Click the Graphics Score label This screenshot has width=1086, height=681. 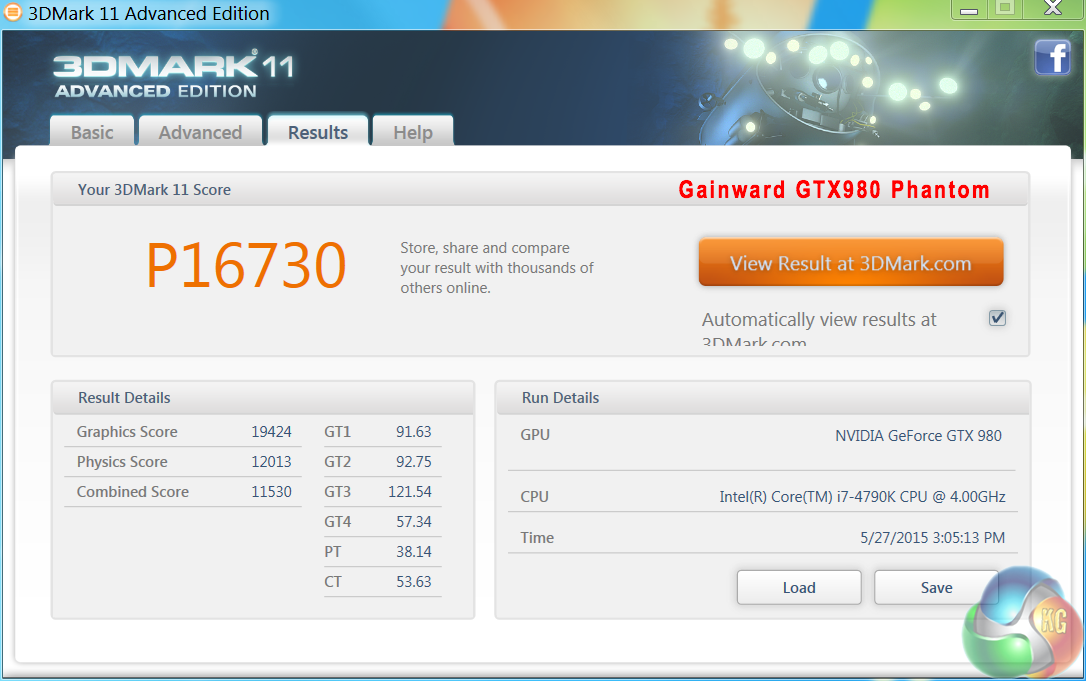point(127,432)
